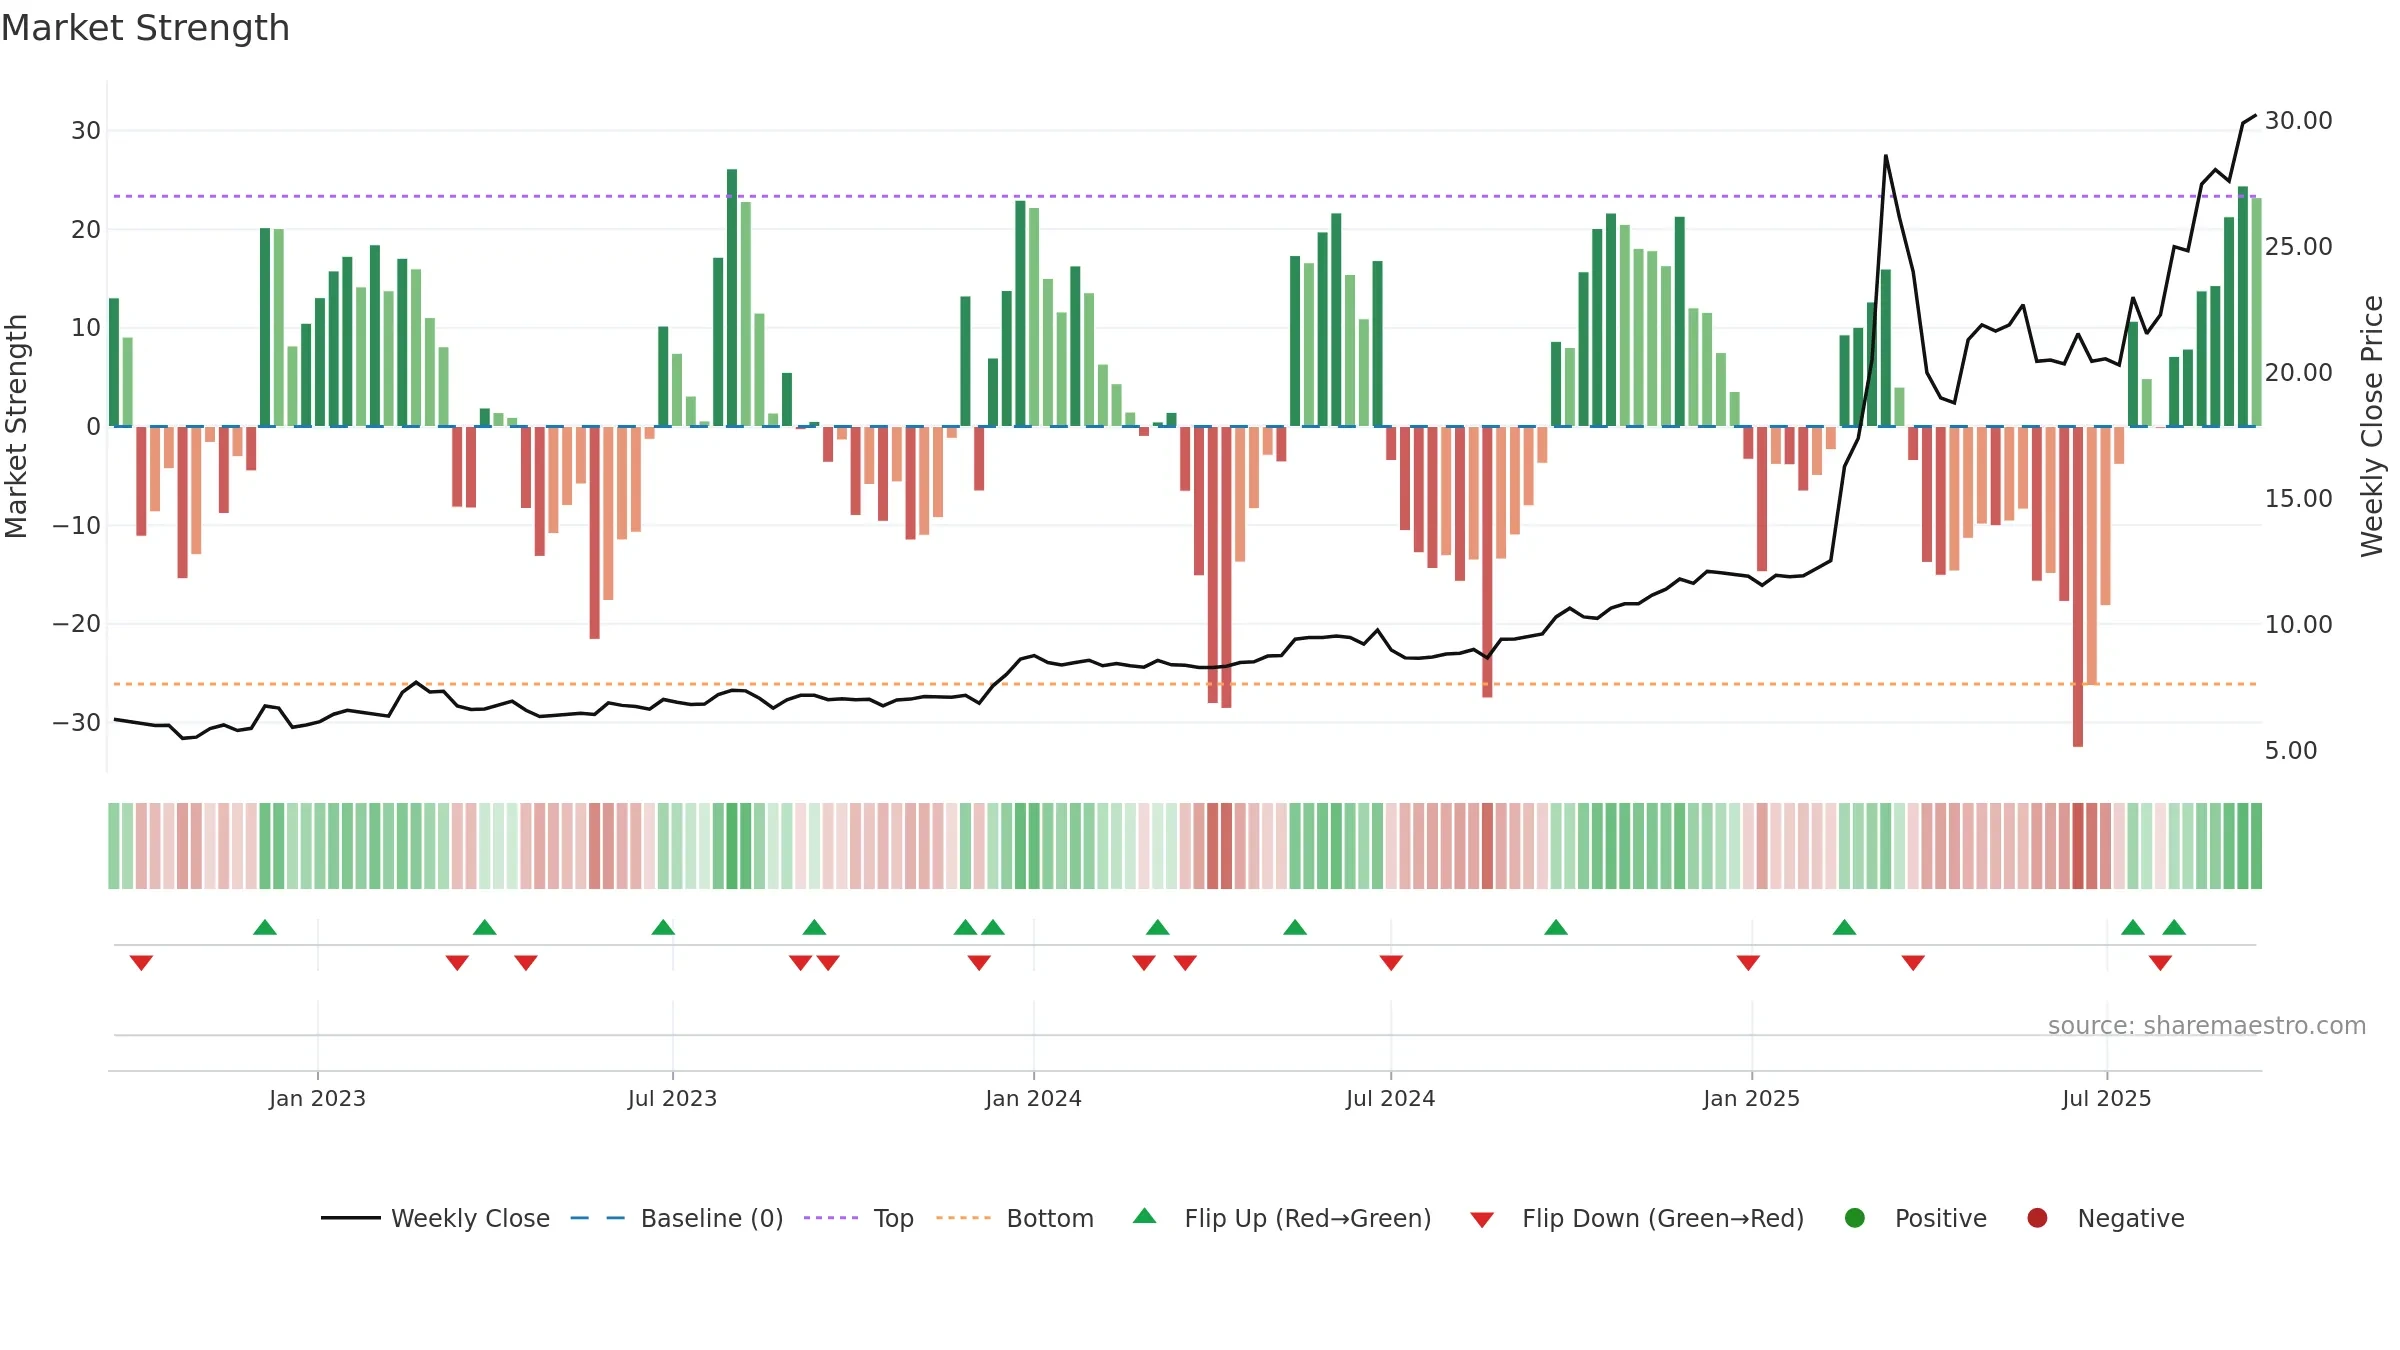Click the latest green flip-up marker in the flip row
The width and height of the screenshot is (2400, 1350).
[x=2174, y=927]
